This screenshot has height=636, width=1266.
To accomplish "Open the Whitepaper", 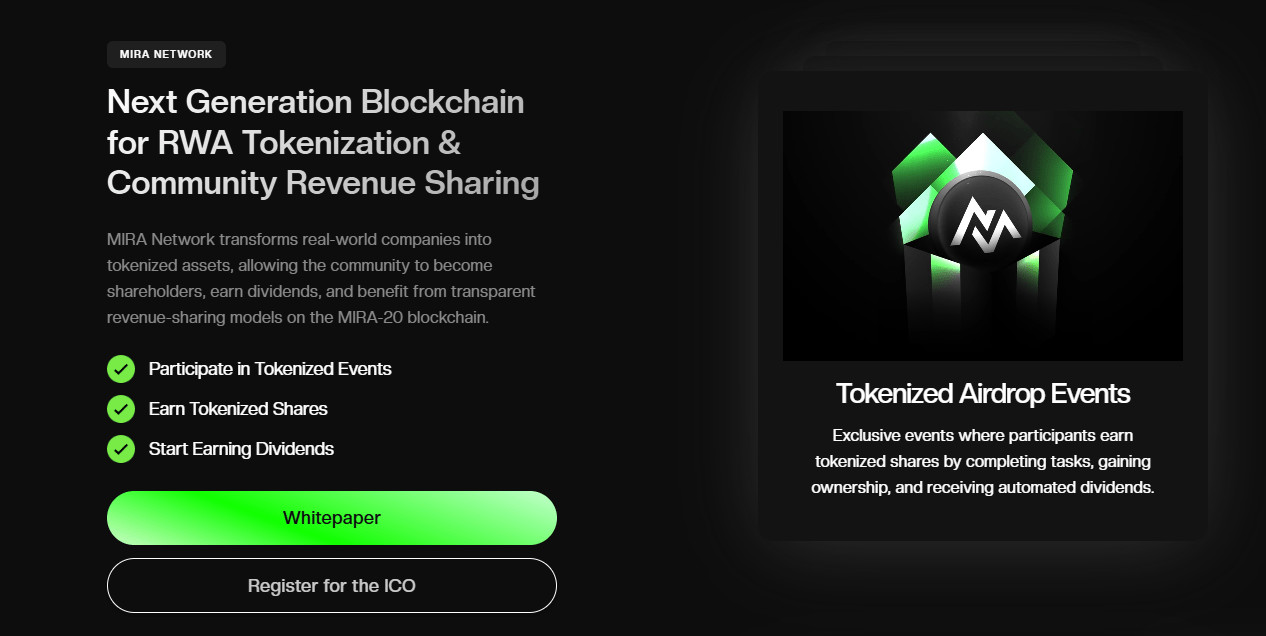I will (x=331, y=517).
